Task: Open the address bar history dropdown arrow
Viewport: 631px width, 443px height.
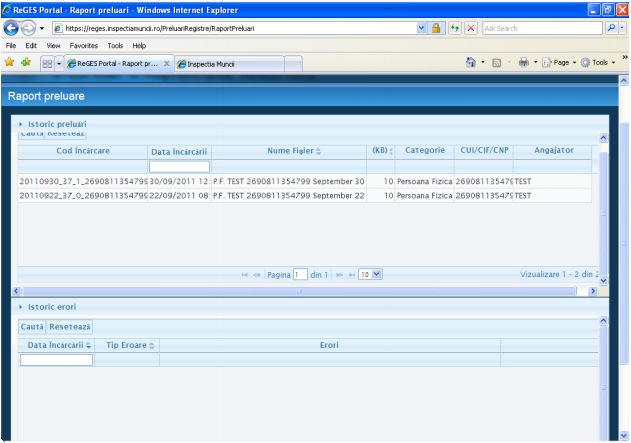Action: tap(421, 28)
